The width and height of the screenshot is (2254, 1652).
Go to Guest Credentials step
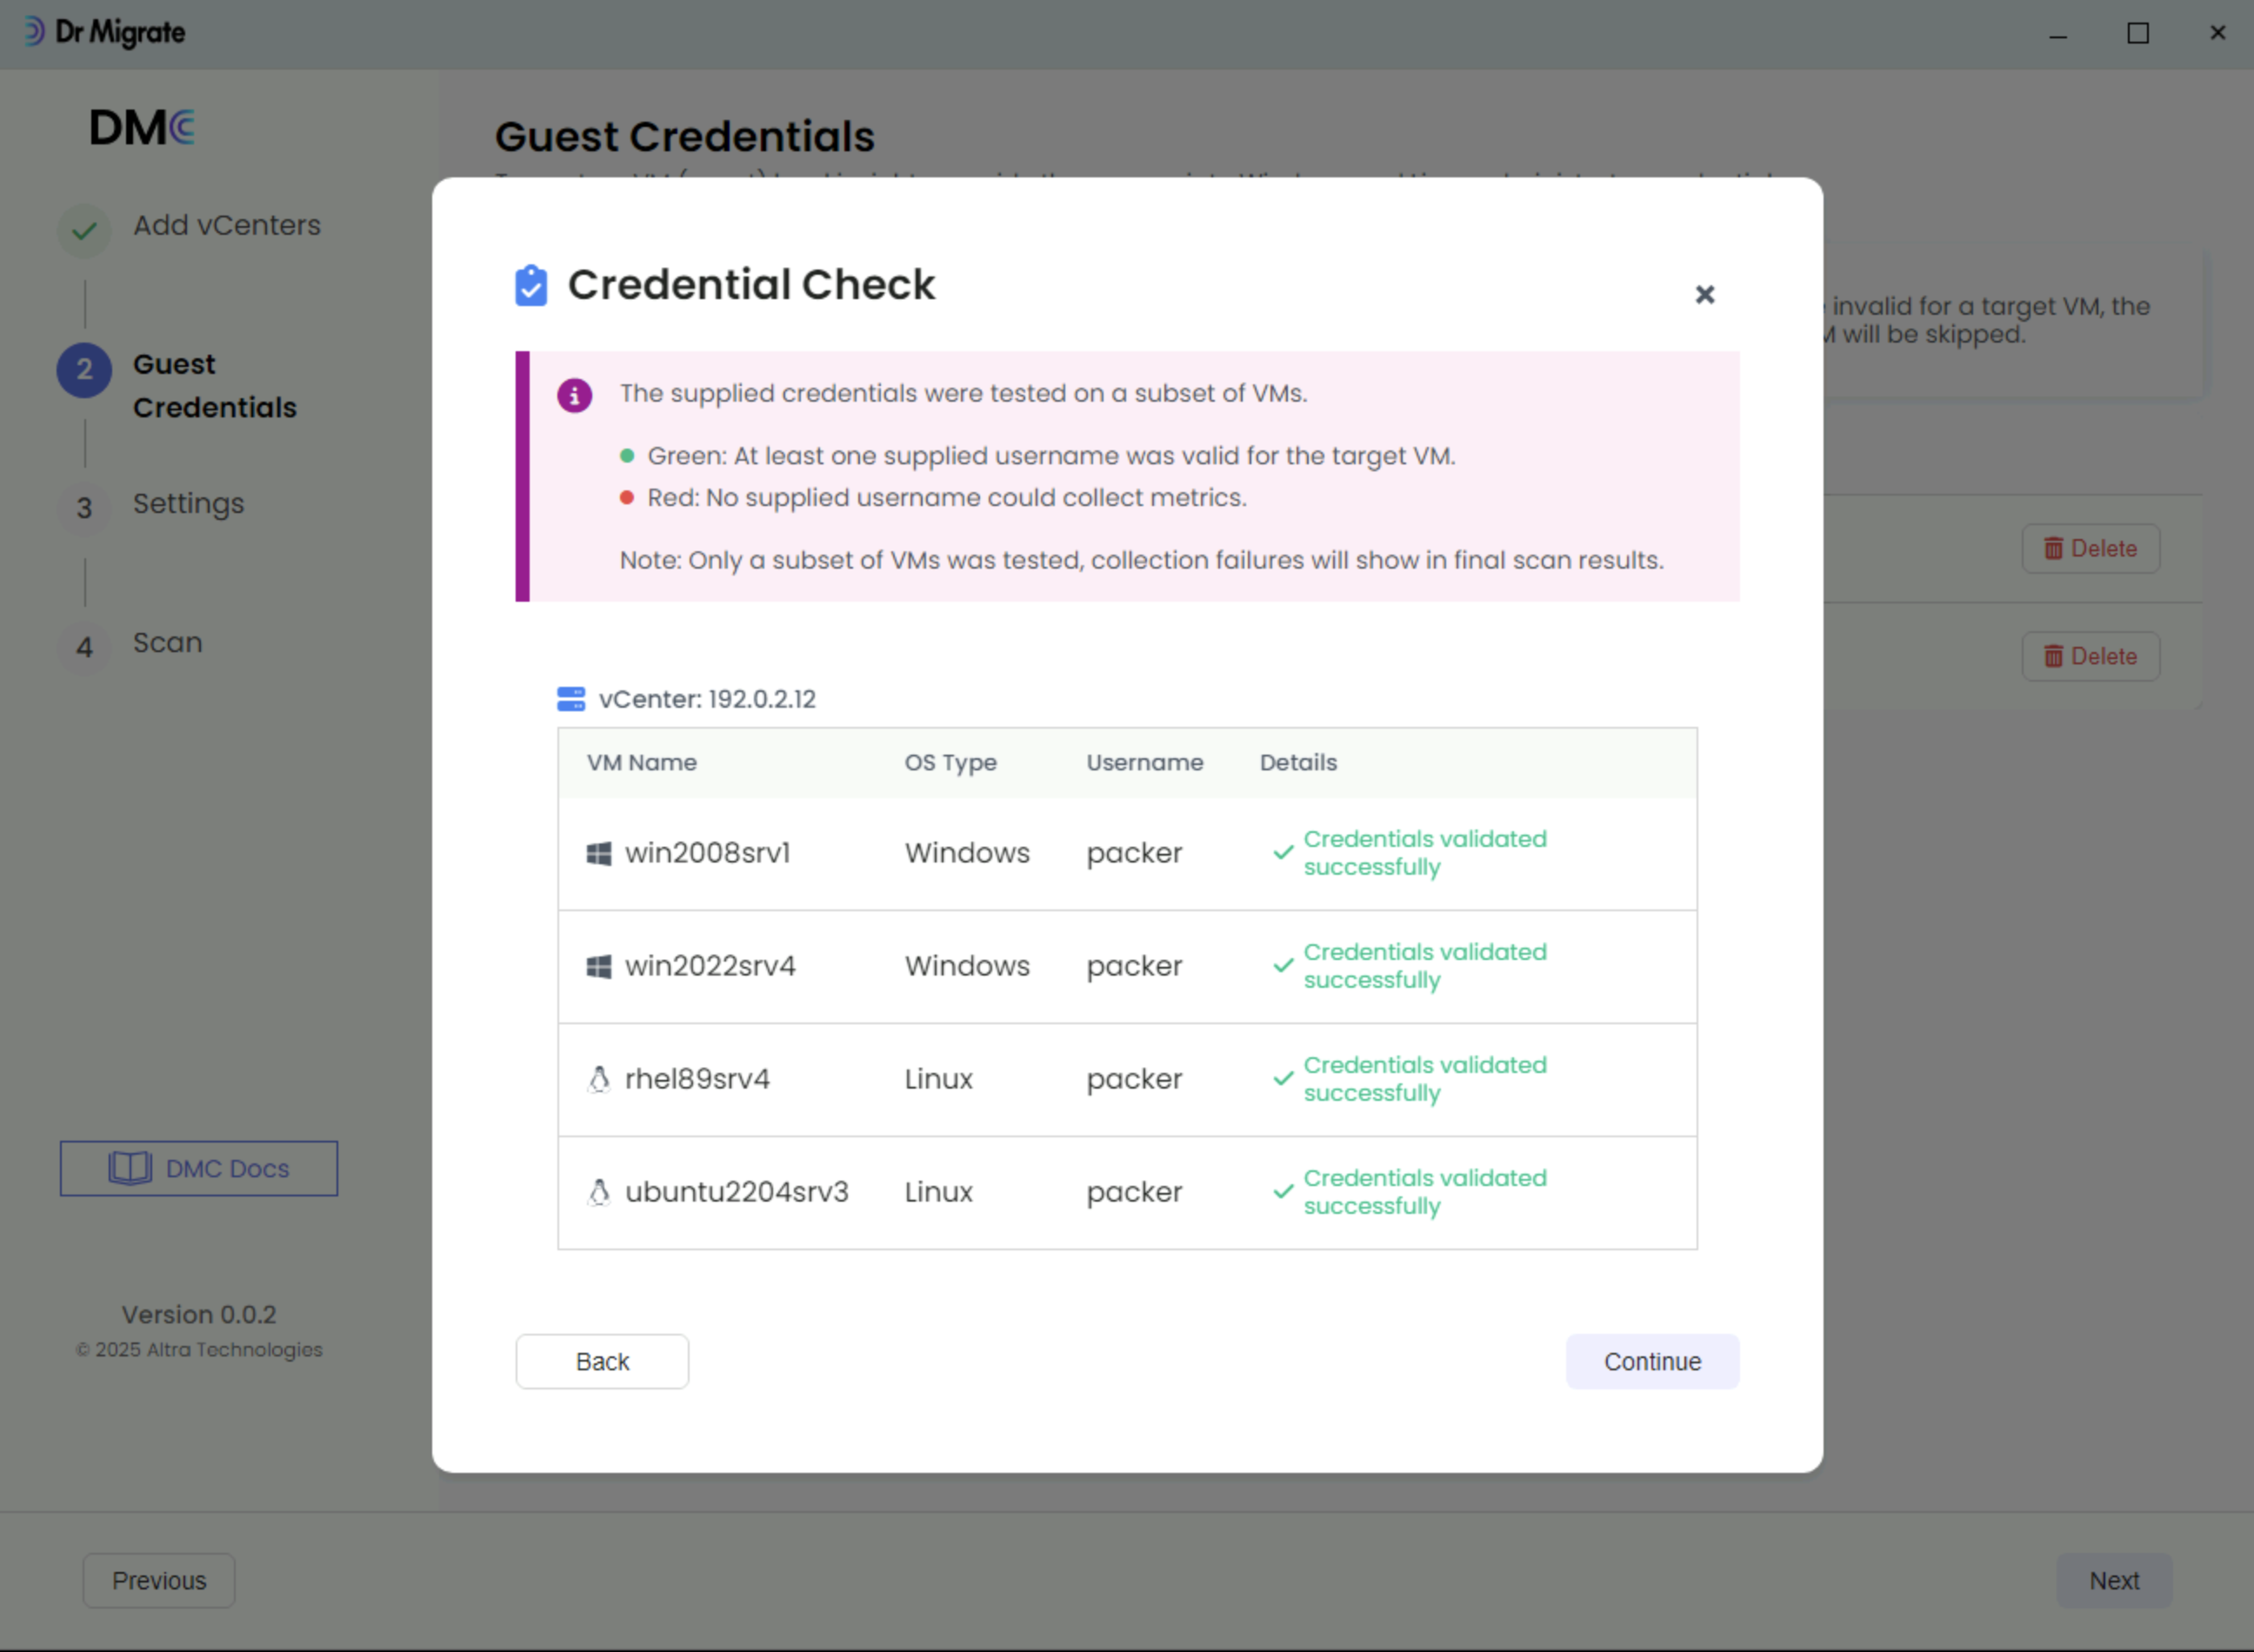pos(215,386)
